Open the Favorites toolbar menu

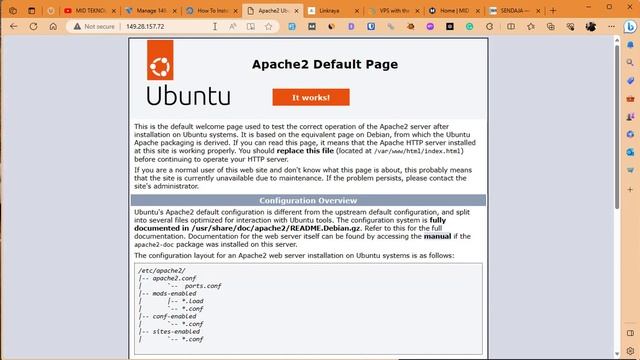pos(531,27)
